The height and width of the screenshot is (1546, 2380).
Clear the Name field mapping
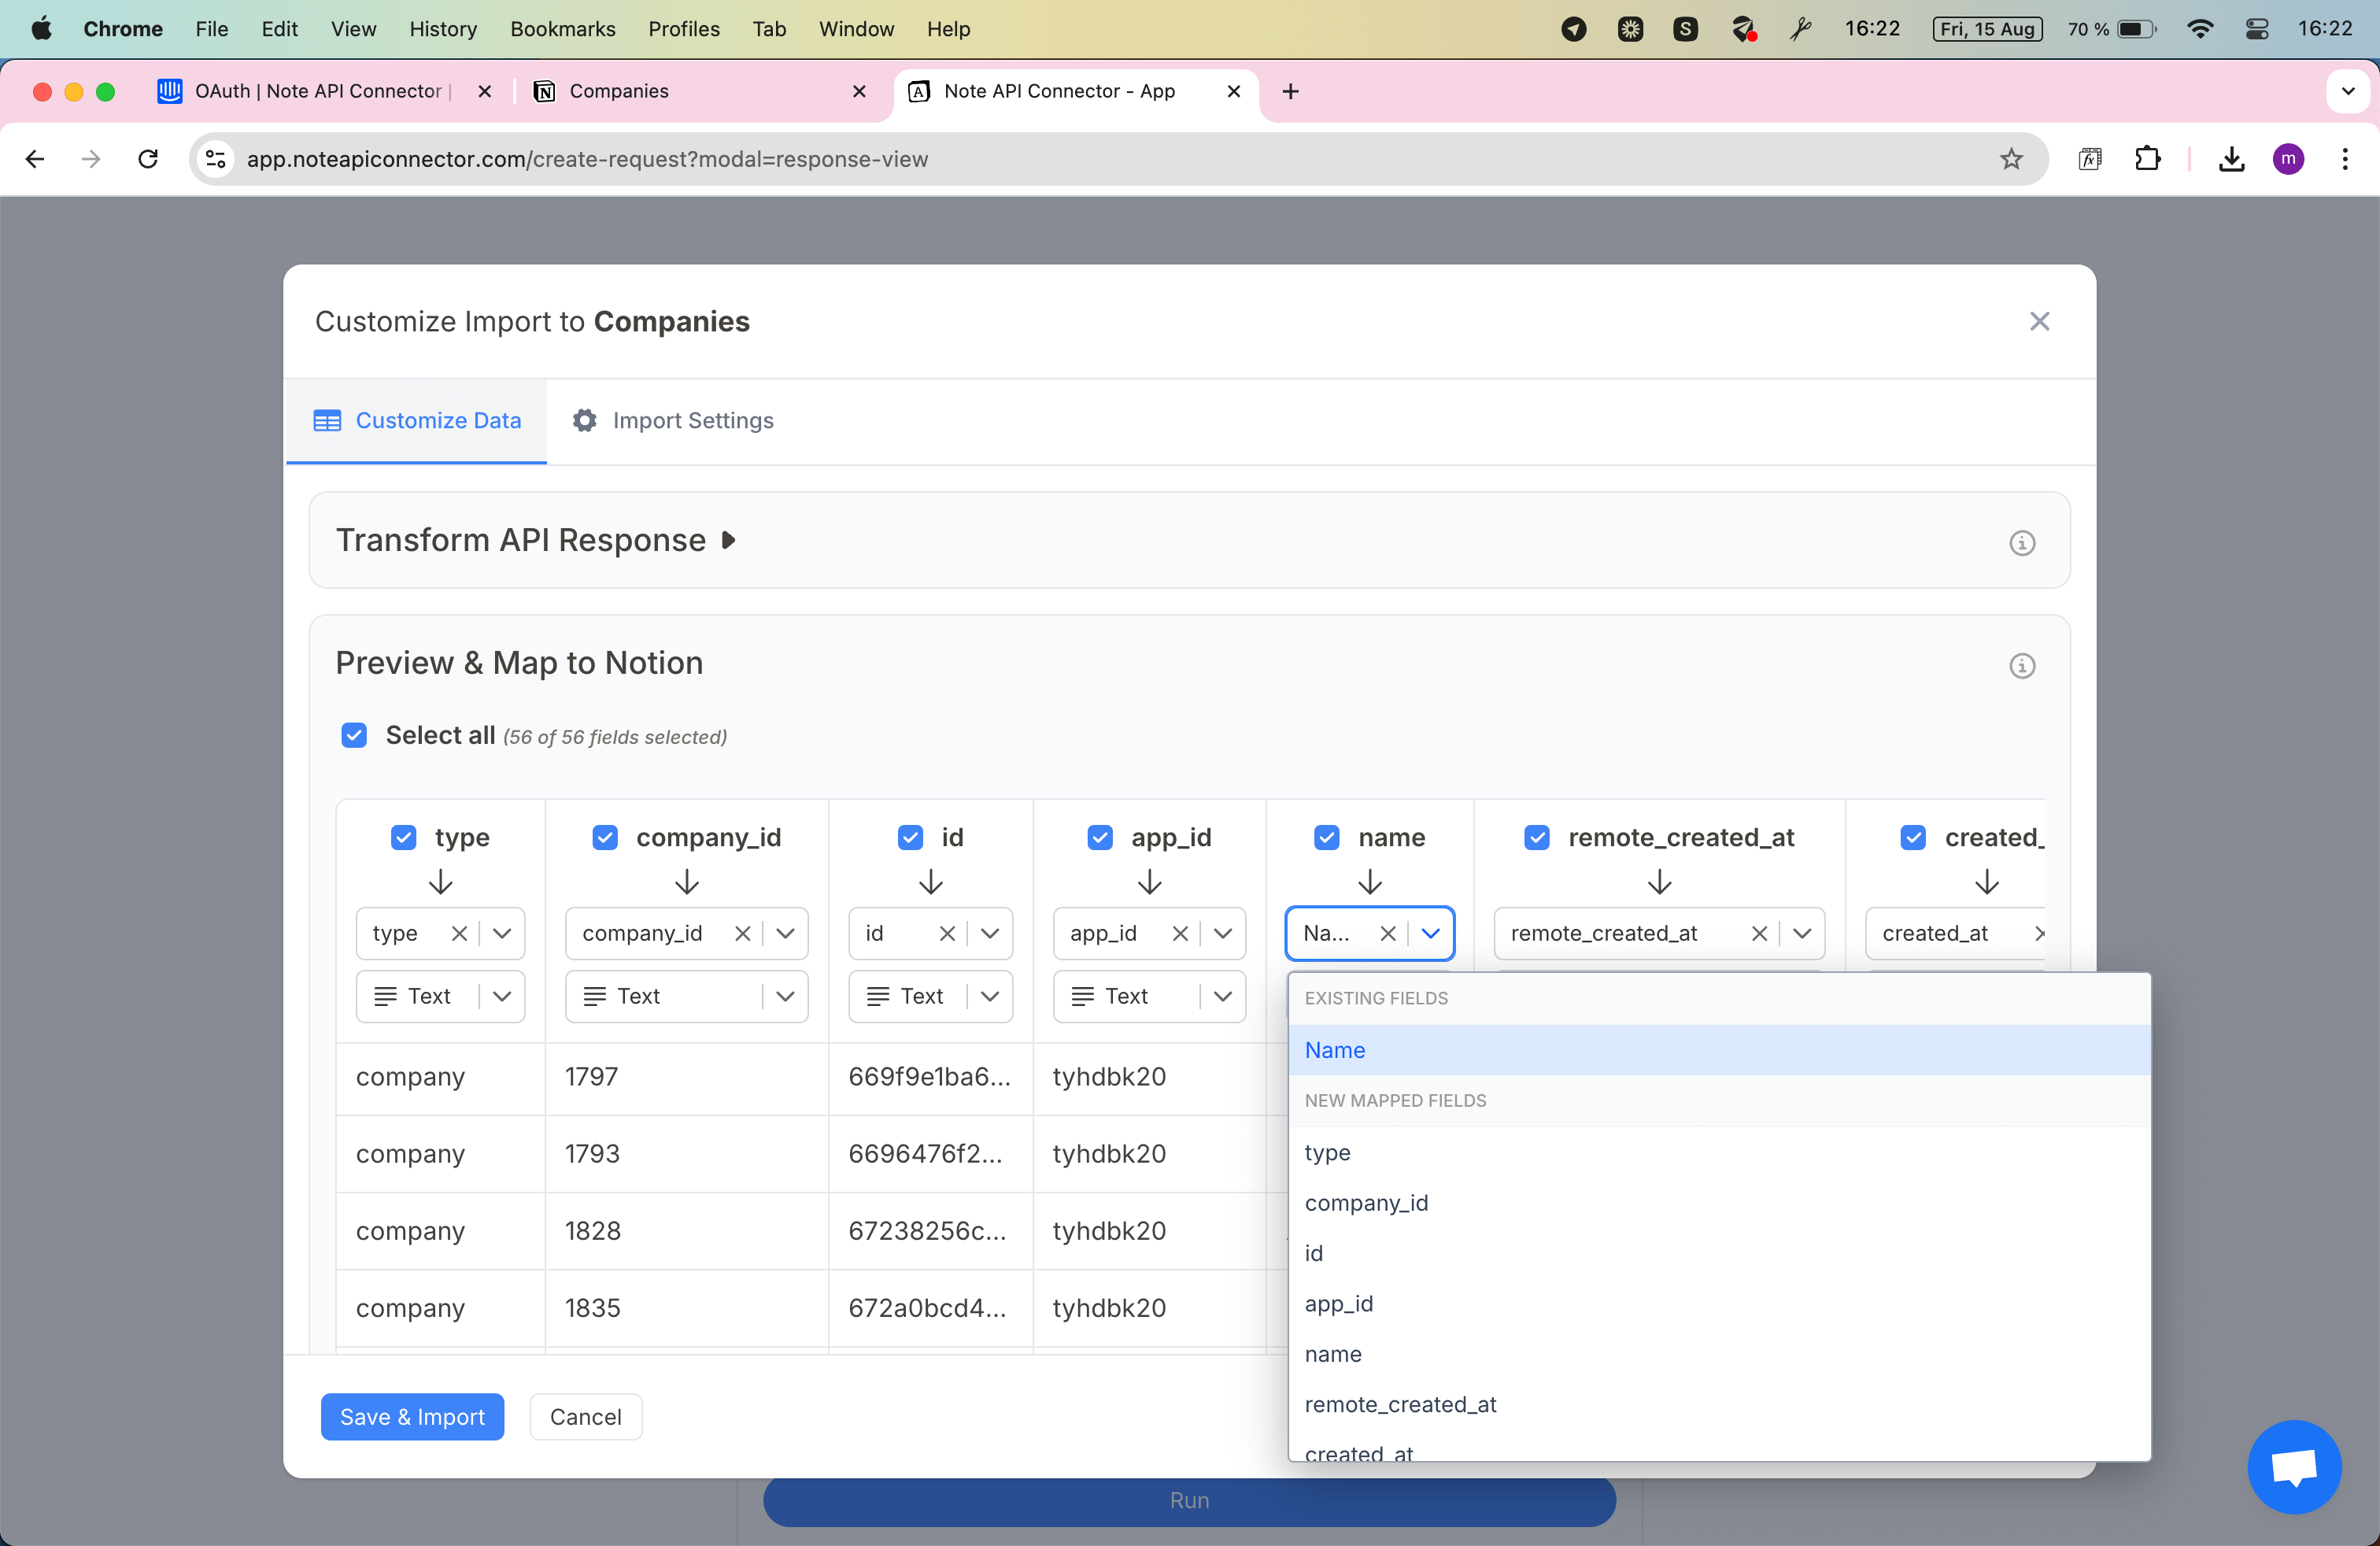coord(1387,933)
